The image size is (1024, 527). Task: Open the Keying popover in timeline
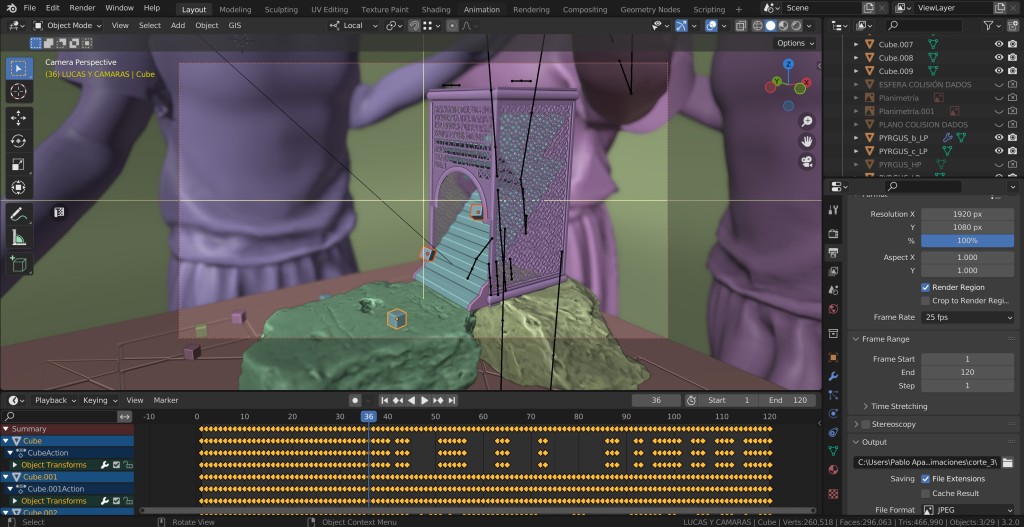click(x=98, y=400)
